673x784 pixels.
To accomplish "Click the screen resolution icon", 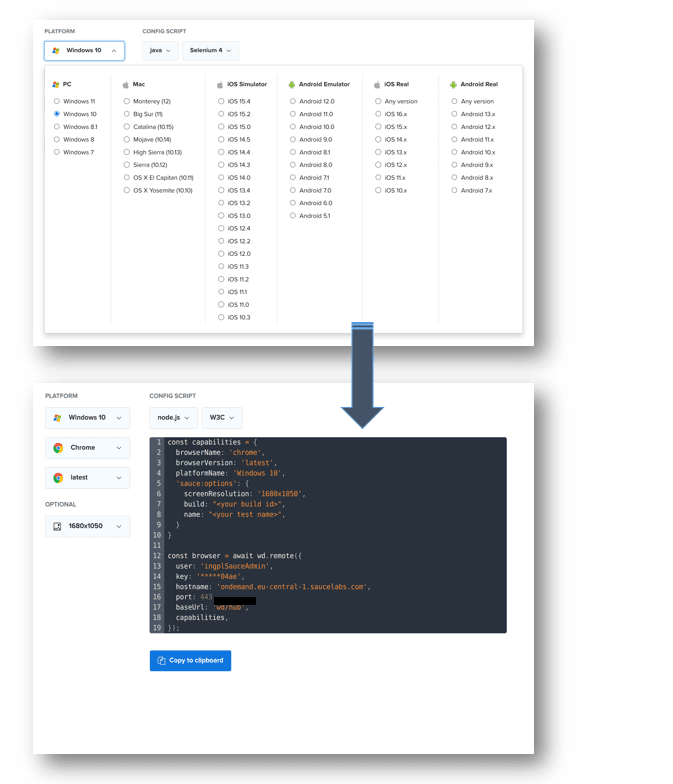I will [57, 526].
